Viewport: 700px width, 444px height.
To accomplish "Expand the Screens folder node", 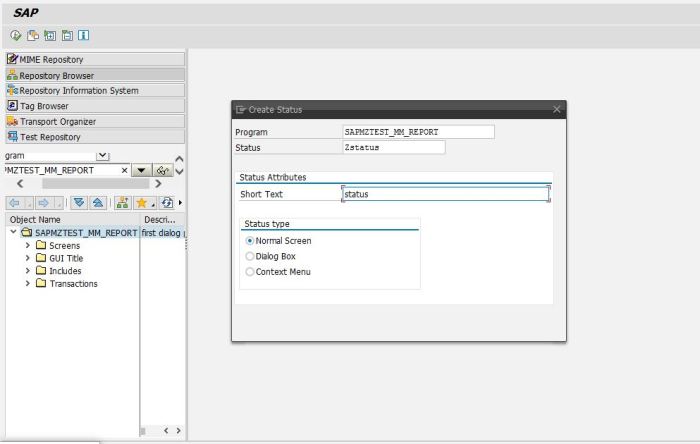I will point(28,245).
